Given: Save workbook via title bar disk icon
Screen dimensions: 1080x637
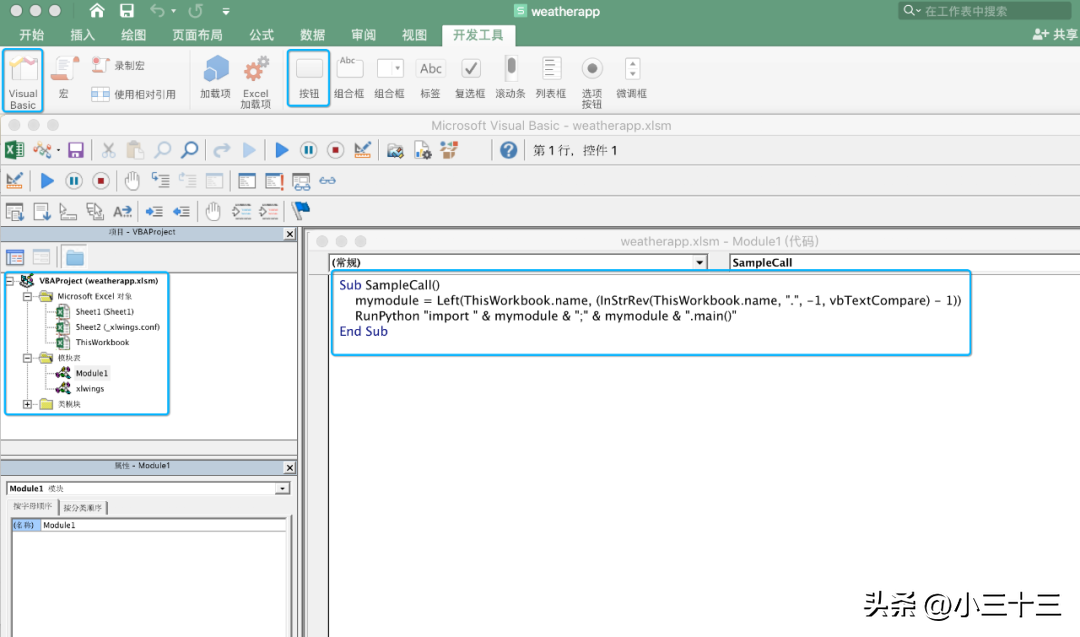Looking at the screenshot, I should [x=127, y=10].
